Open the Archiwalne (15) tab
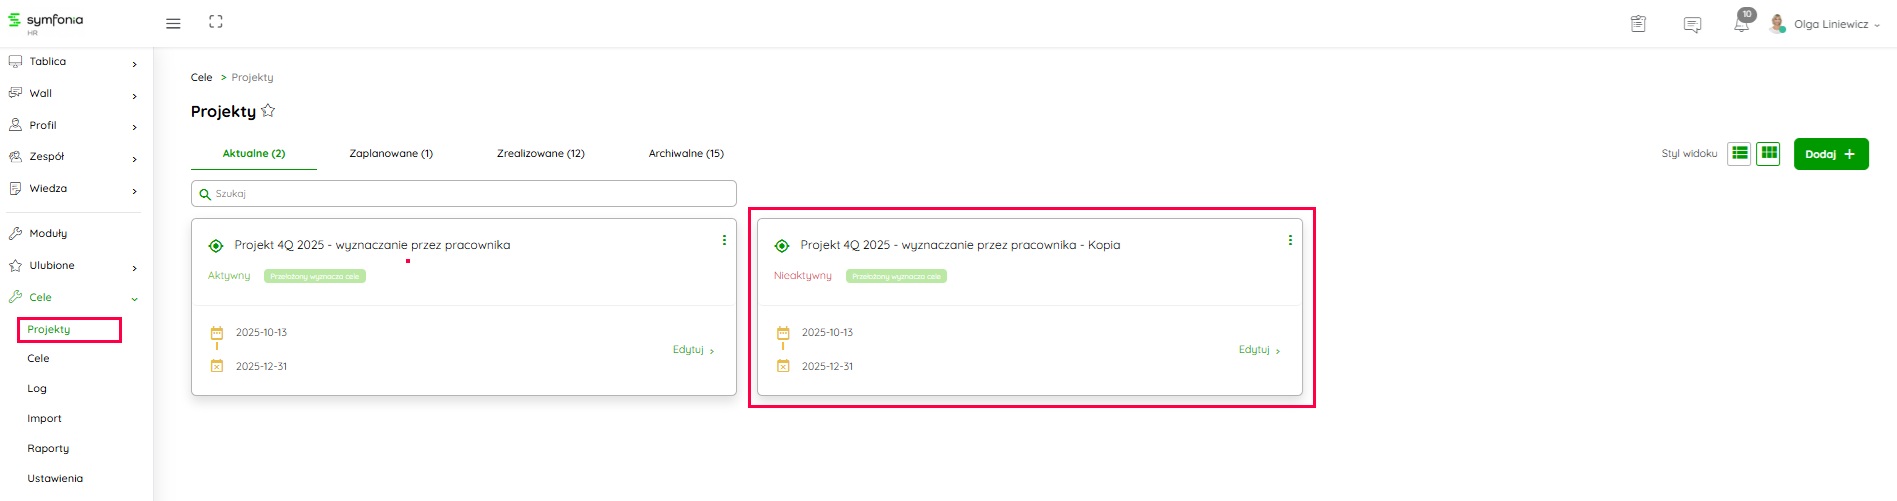 pyautogui.click(x=686, y=153)
